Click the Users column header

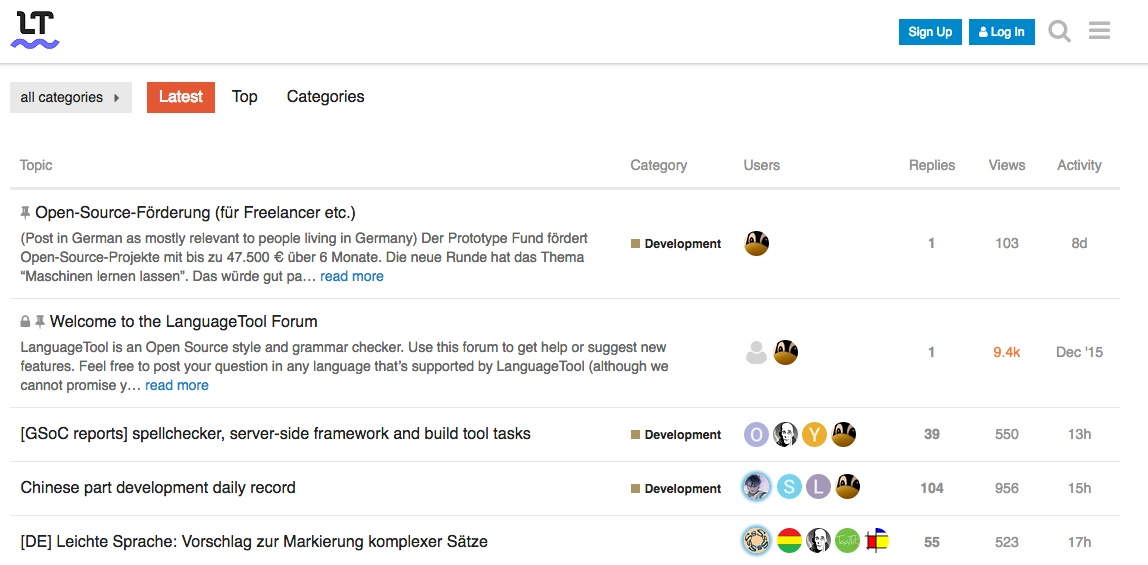[761, 165]
